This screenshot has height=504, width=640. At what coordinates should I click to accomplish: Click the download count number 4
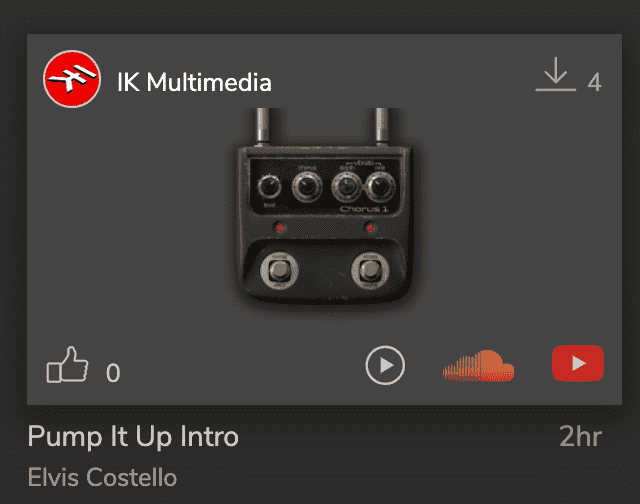click(594, 82)
